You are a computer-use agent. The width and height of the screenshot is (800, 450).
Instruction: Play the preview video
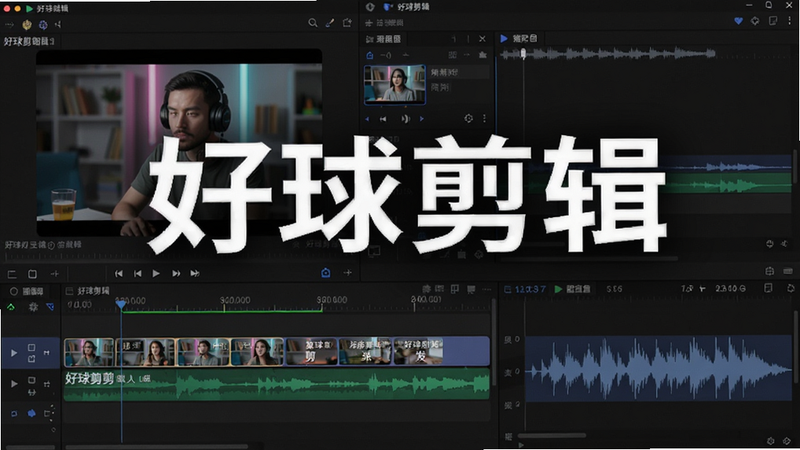click(156, 273)
